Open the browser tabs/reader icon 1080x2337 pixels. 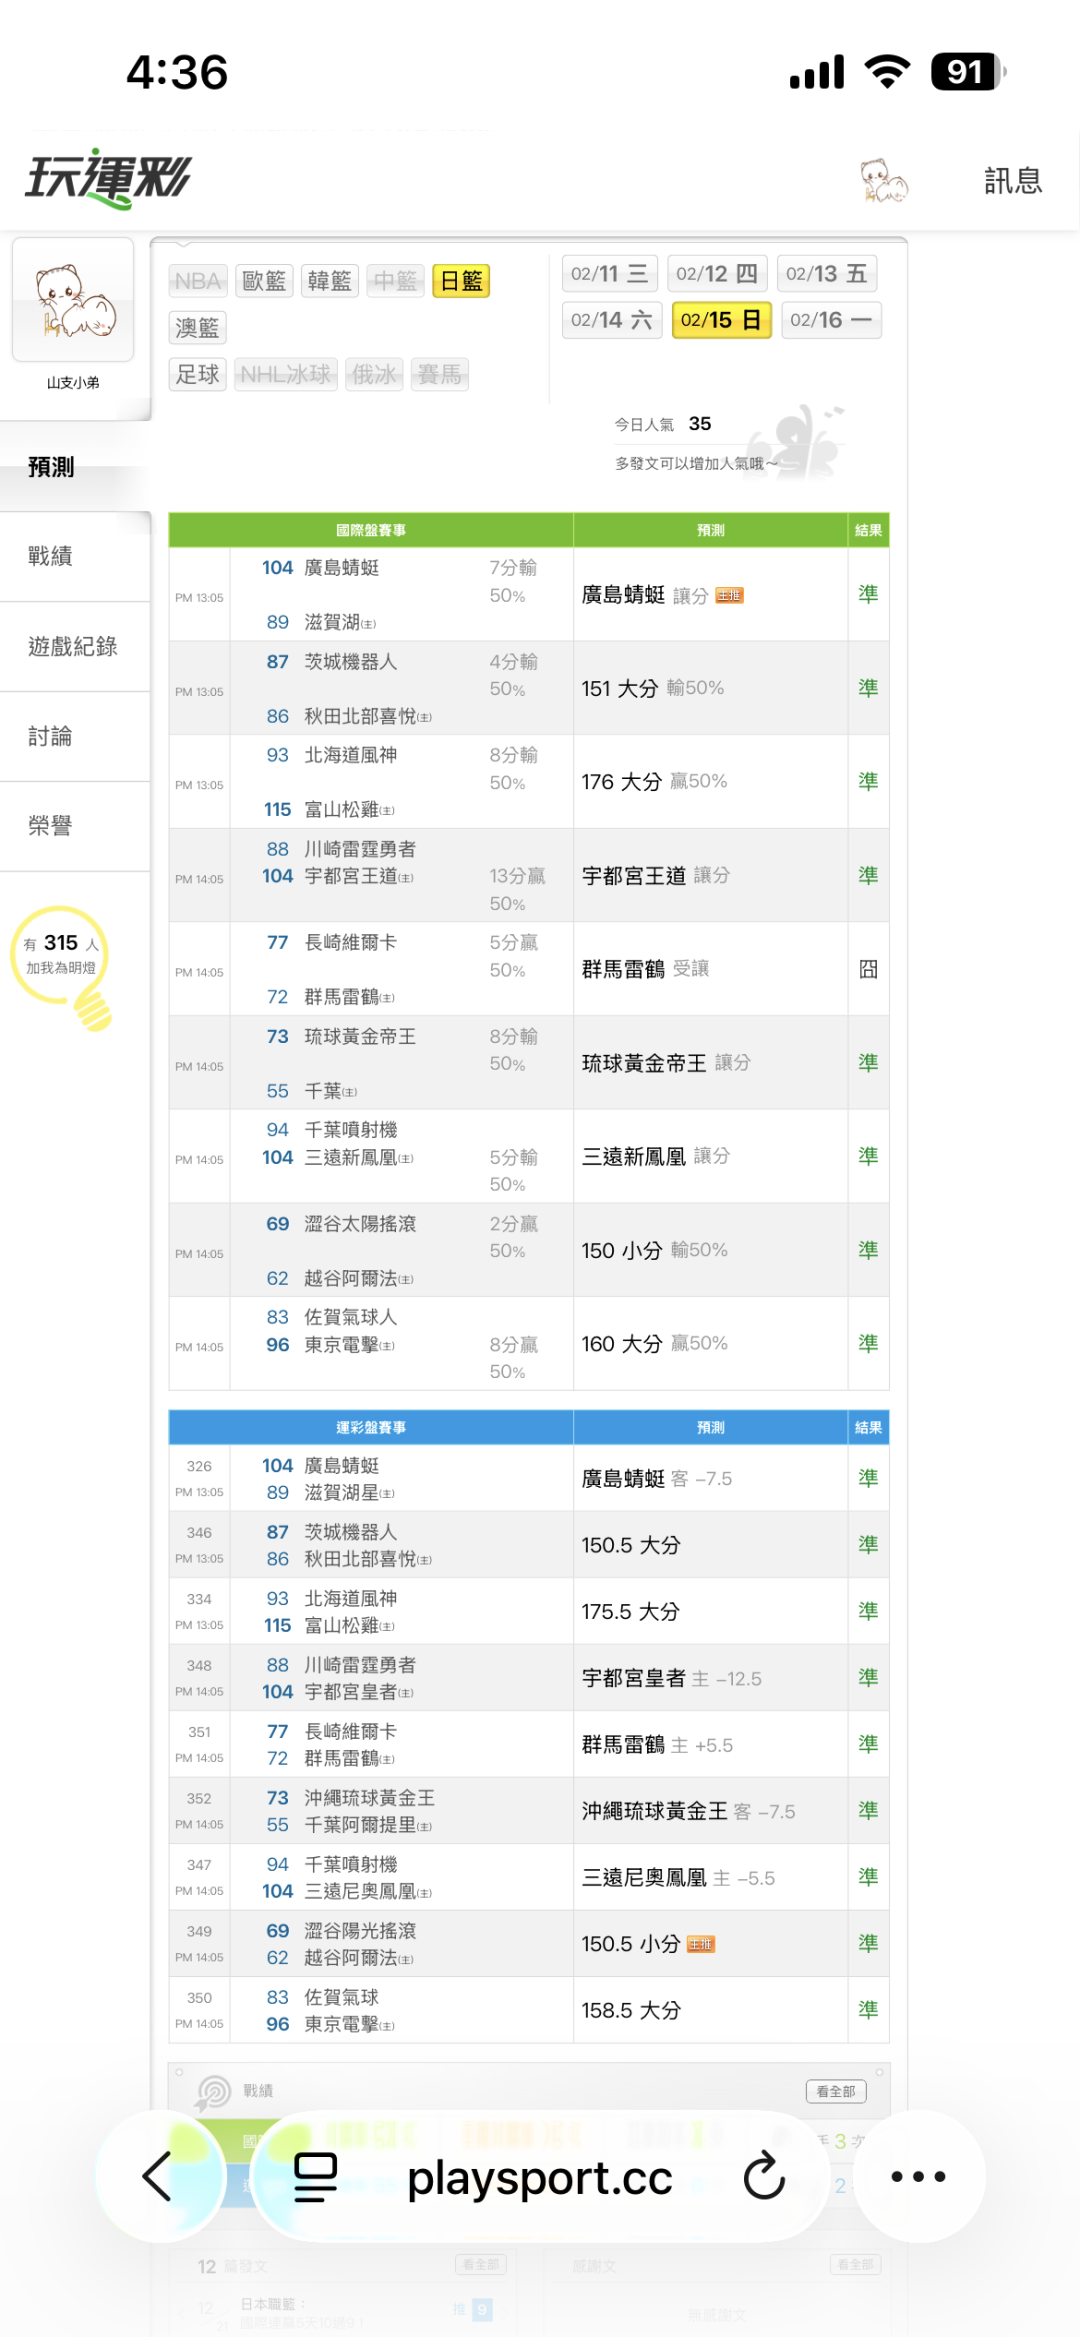click(315, 2177)
